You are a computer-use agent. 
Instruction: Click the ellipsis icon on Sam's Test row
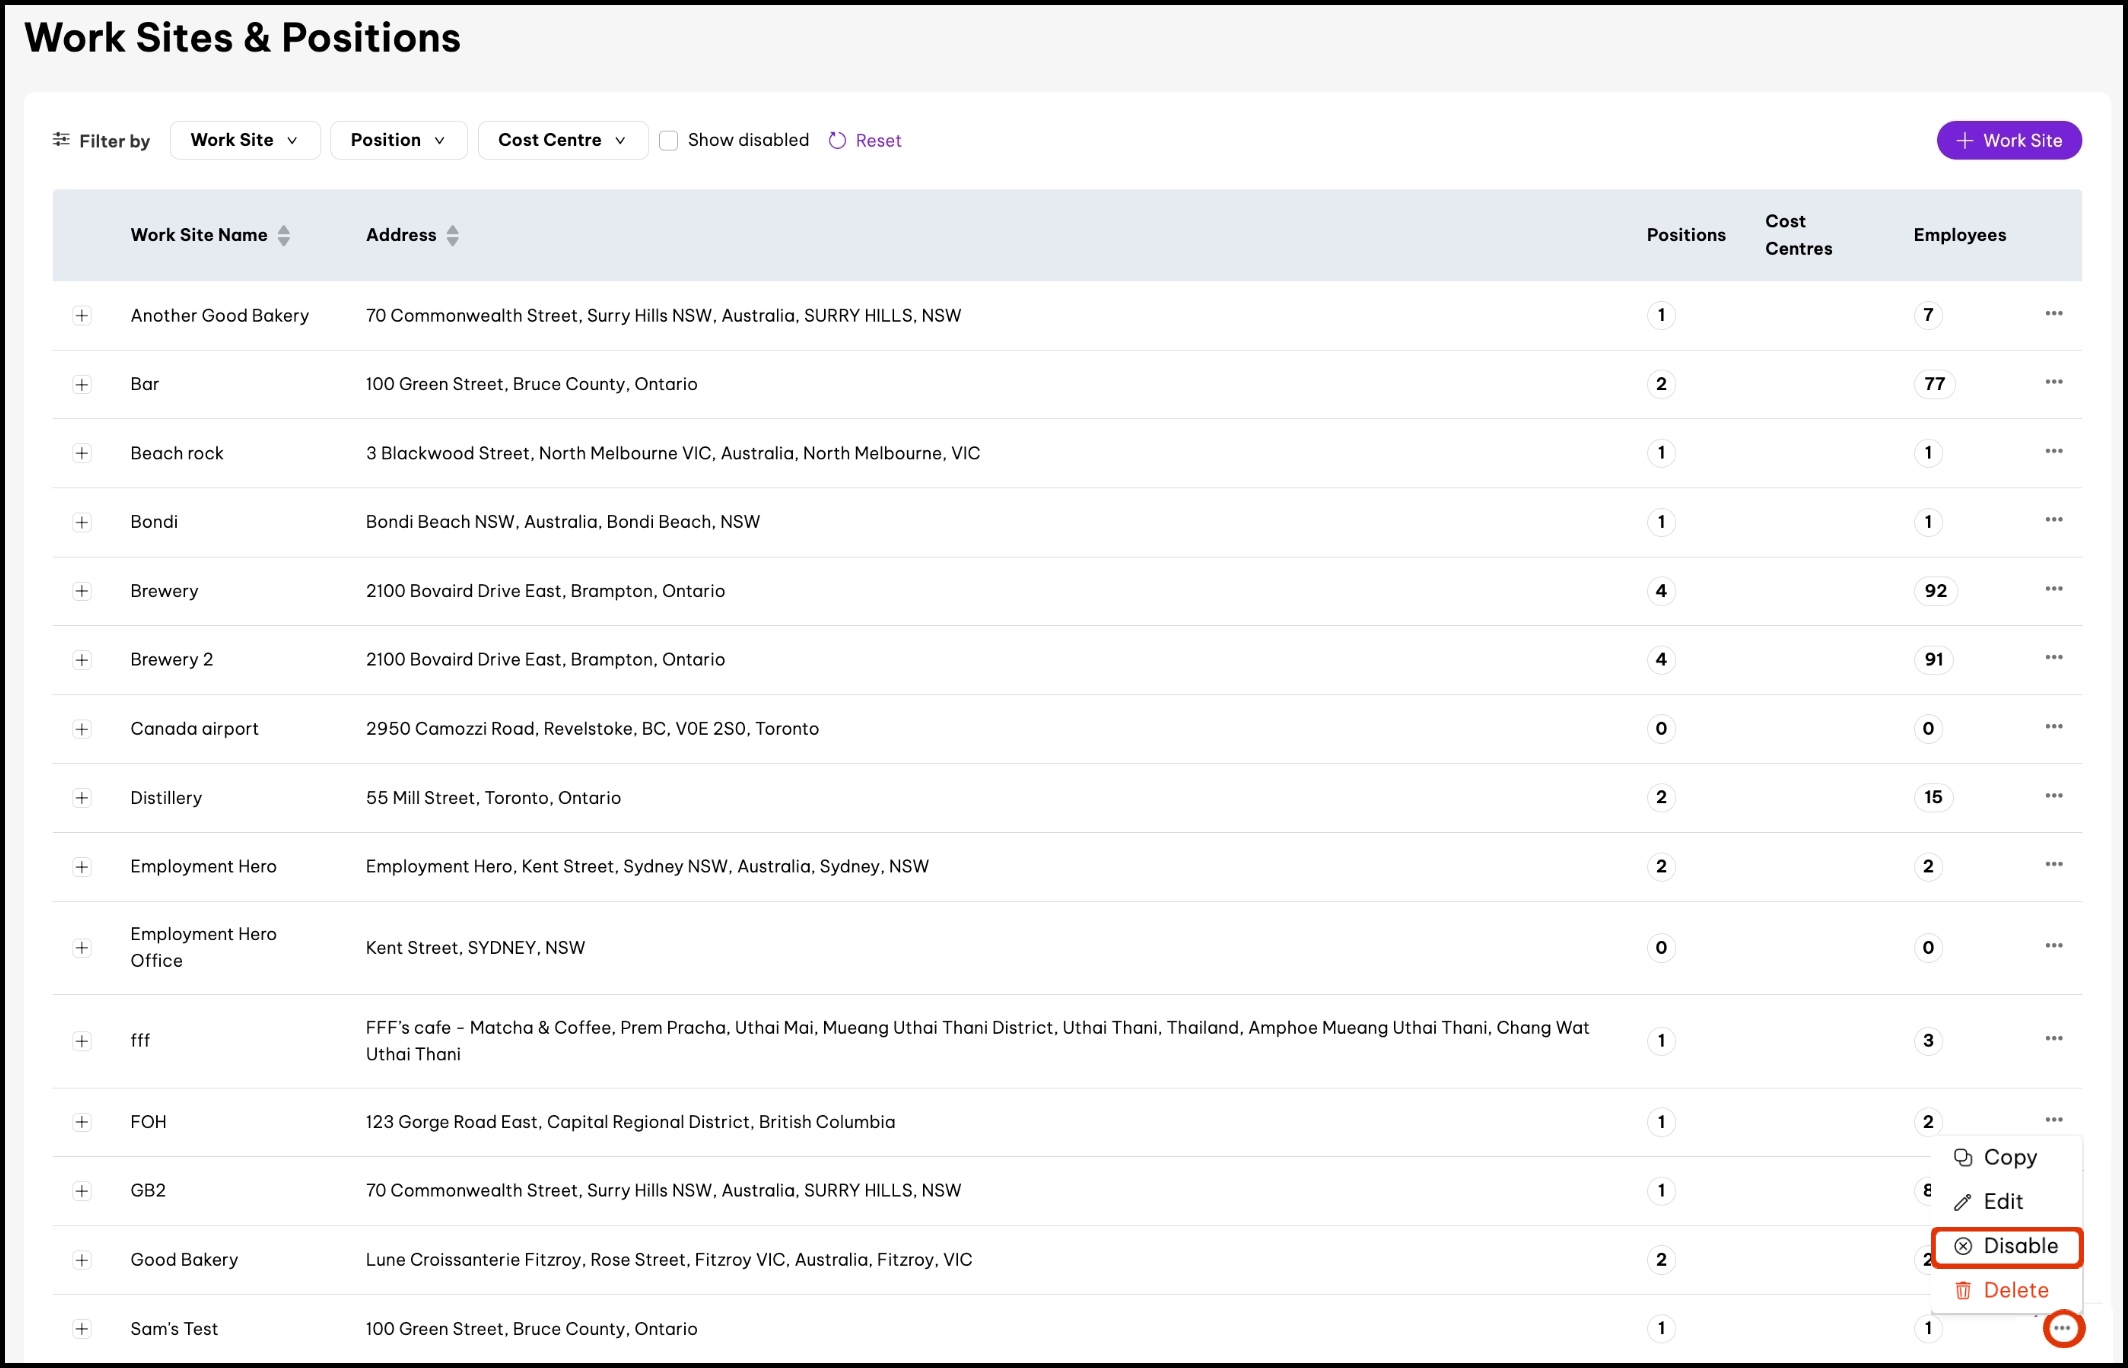tap(2062, 1328)
